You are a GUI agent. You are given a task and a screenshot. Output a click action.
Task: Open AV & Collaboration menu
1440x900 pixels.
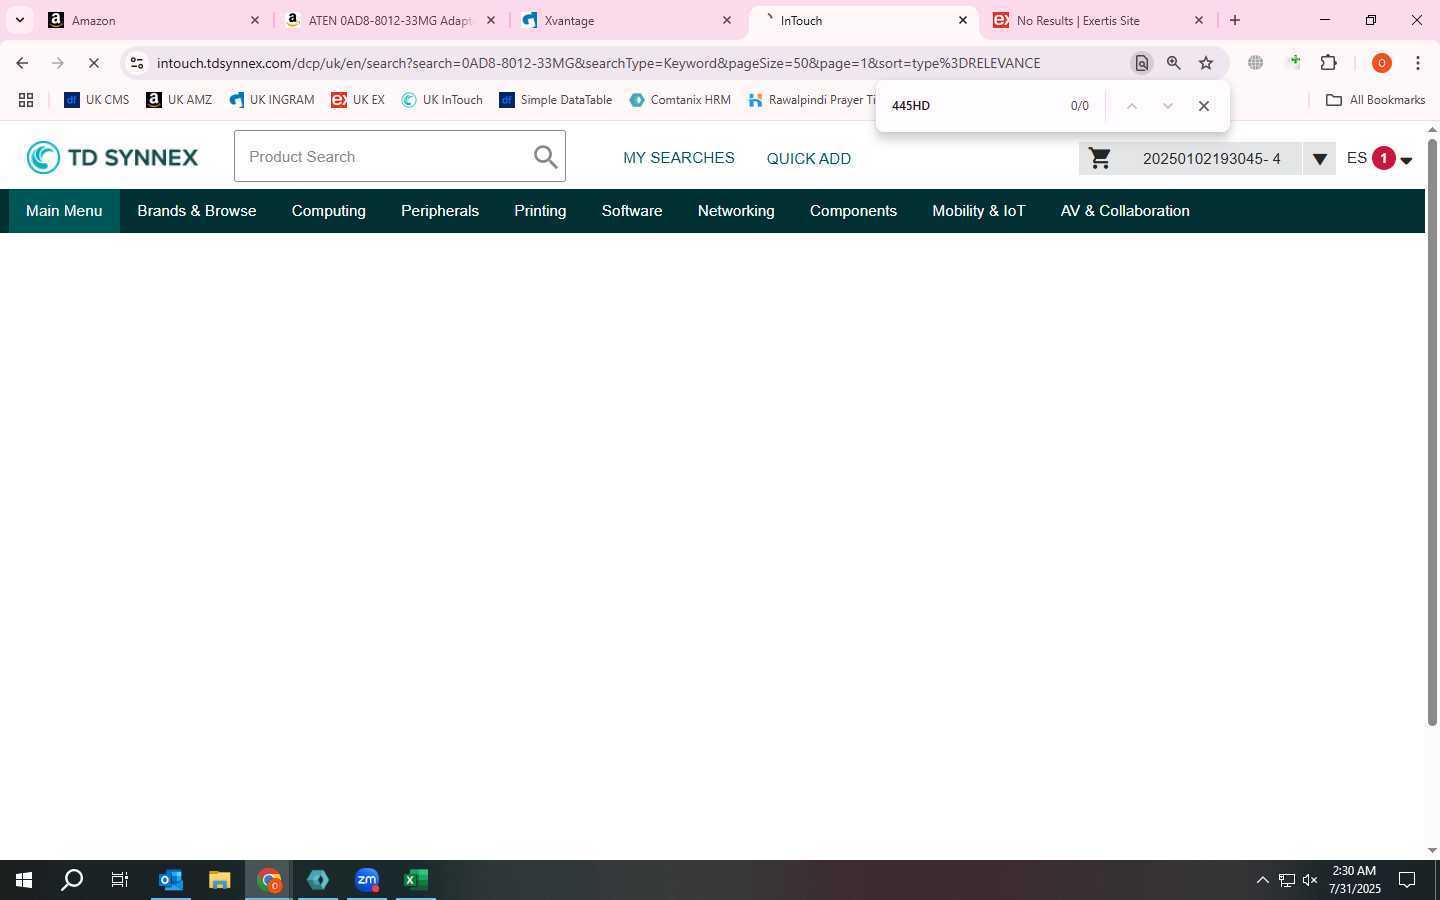pos(1125,211)
